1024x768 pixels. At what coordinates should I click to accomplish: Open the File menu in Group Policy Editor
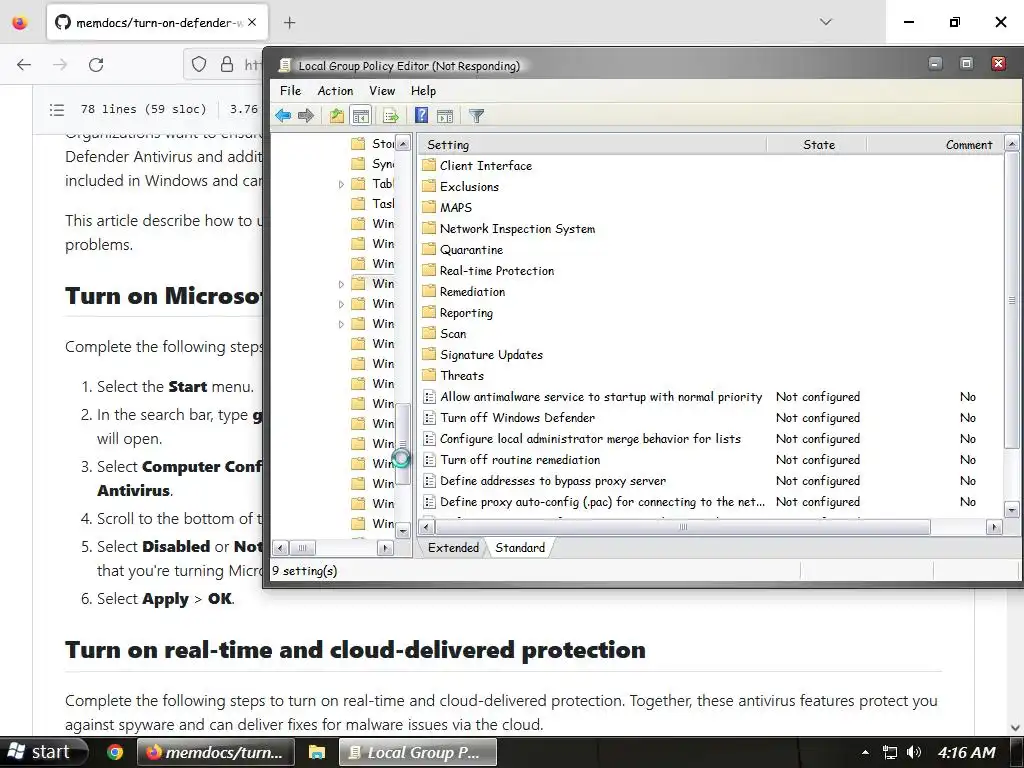tap(291, 91)
